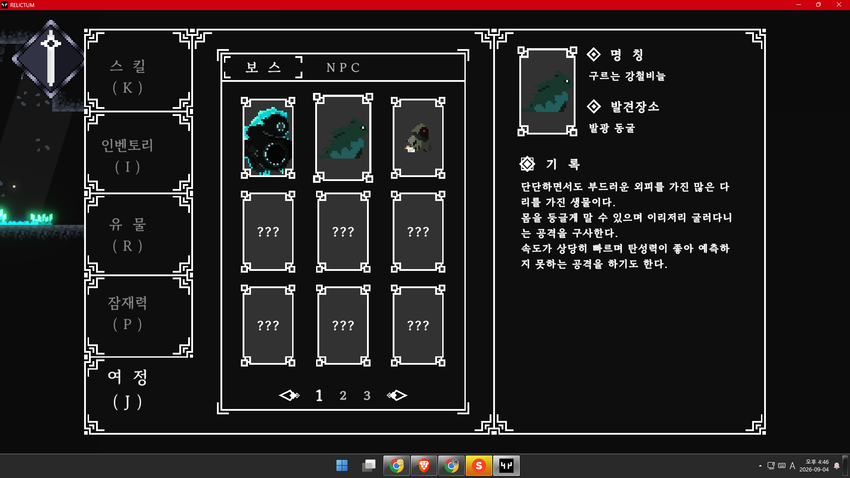Viewport: 850px width, 478px height.
Task: Open the 인벤토리 (I) menu tab
Action: click(x=139, y=153)
